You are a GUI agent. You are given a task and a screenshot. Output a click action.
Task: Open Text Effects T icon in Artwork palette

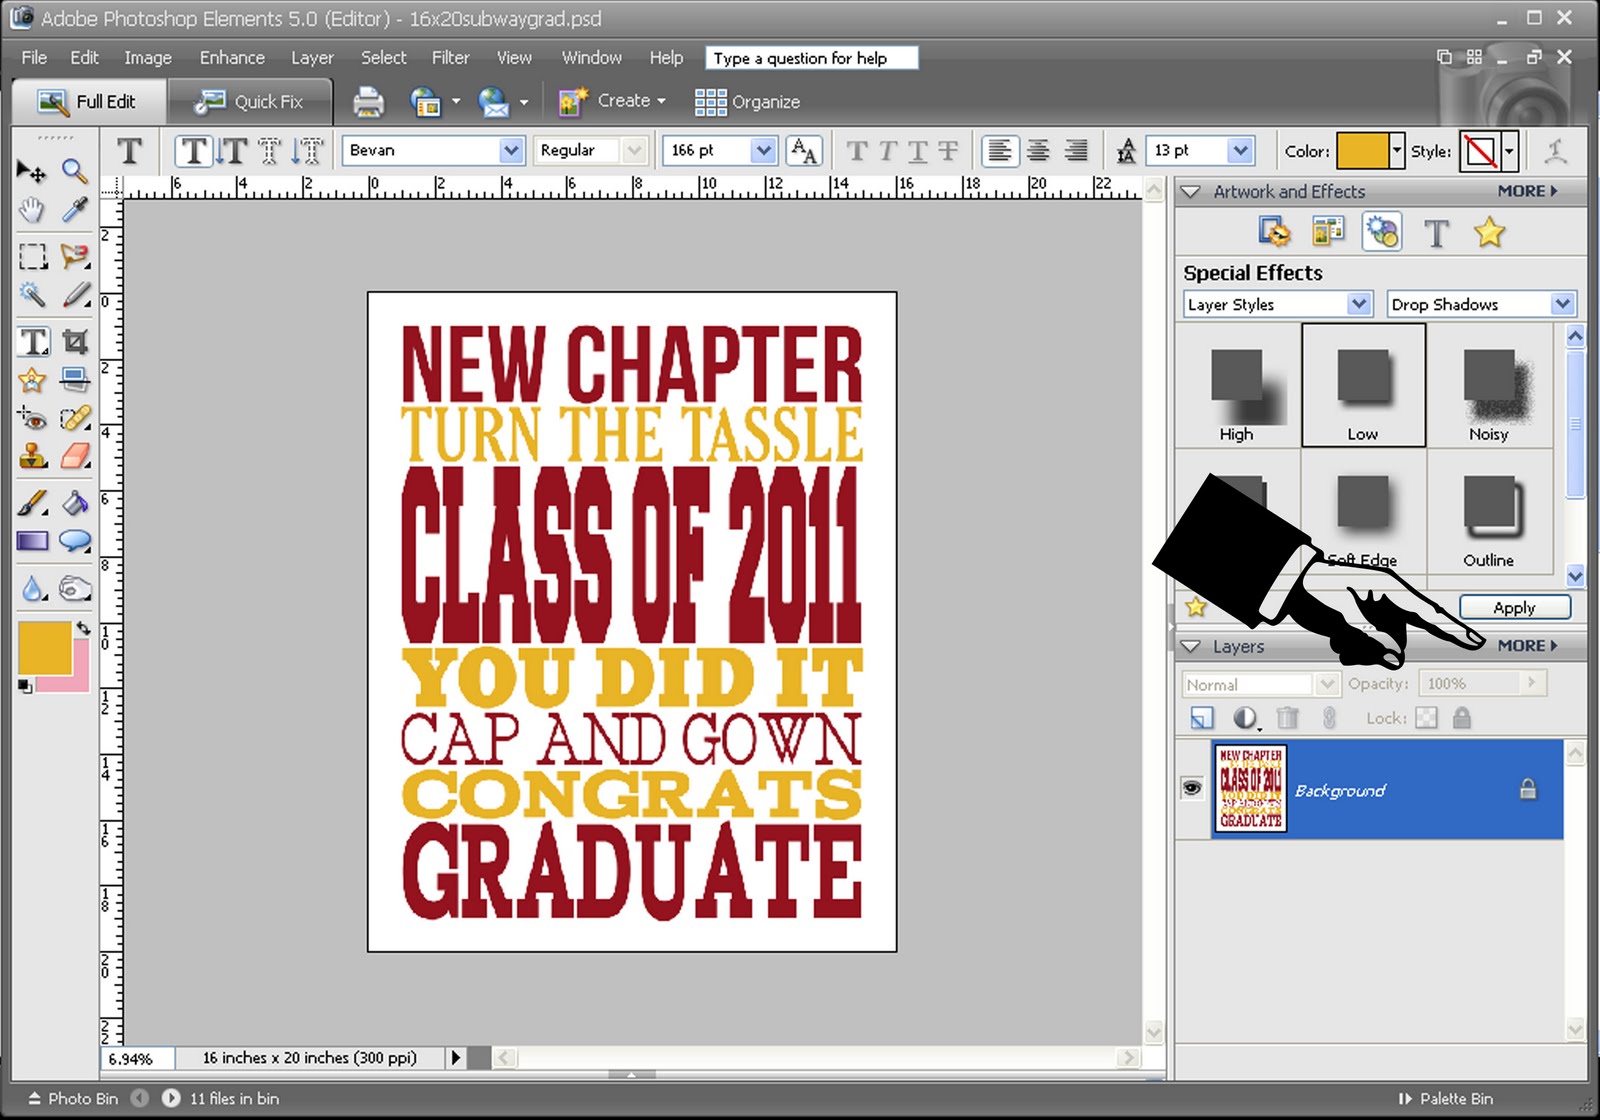coord(1436,233)
